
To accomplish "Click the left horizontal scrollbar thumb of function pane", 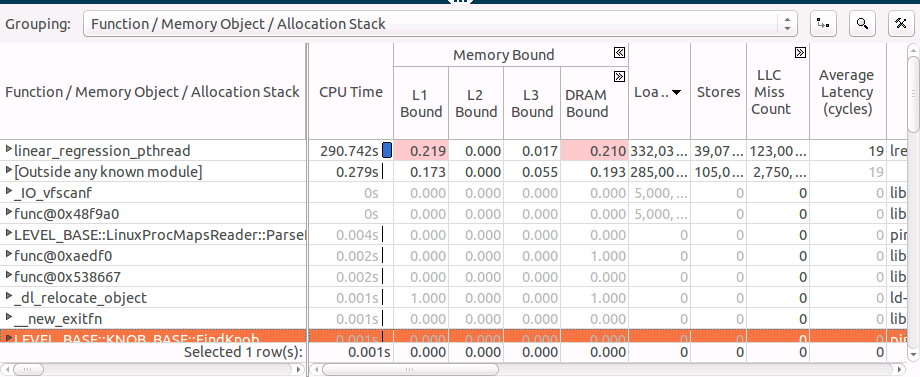I will coord(28,369).
